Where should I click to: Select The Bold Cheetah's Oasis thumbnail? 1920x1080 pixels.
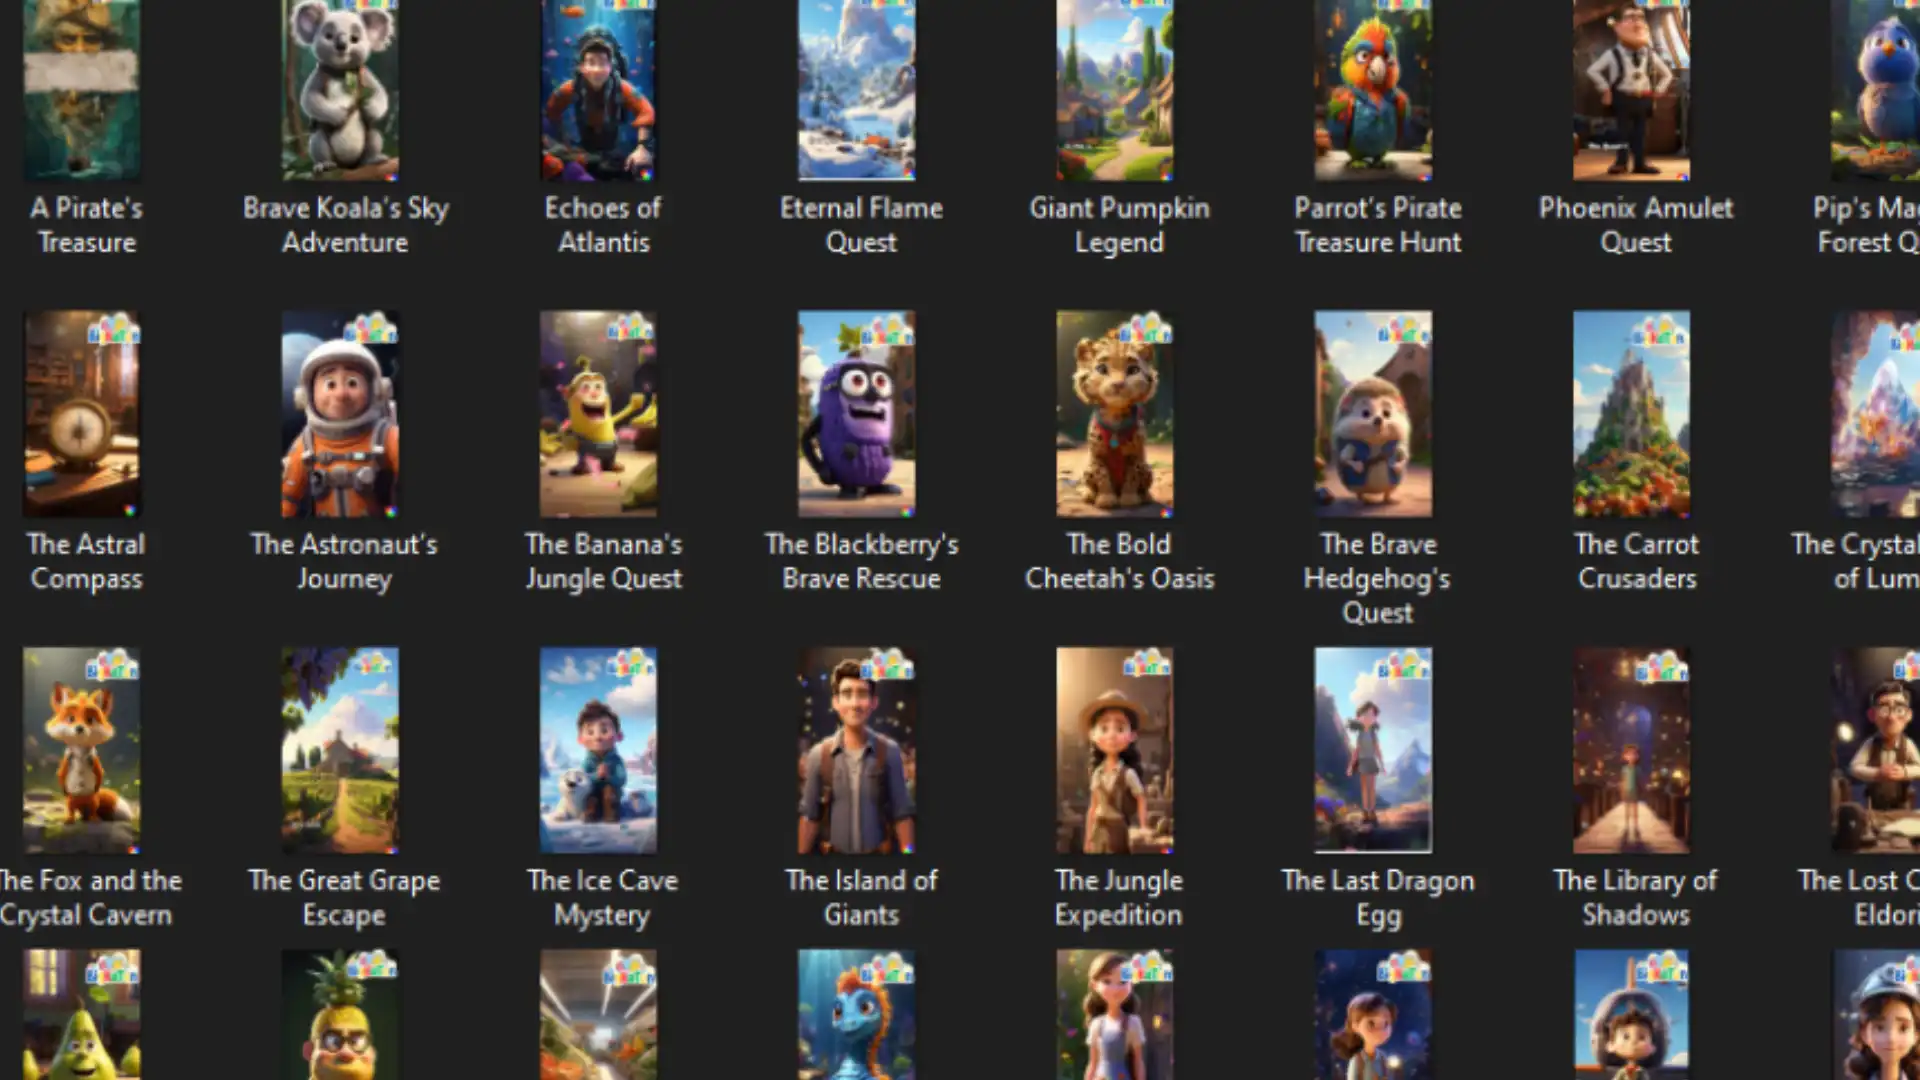1114,414
